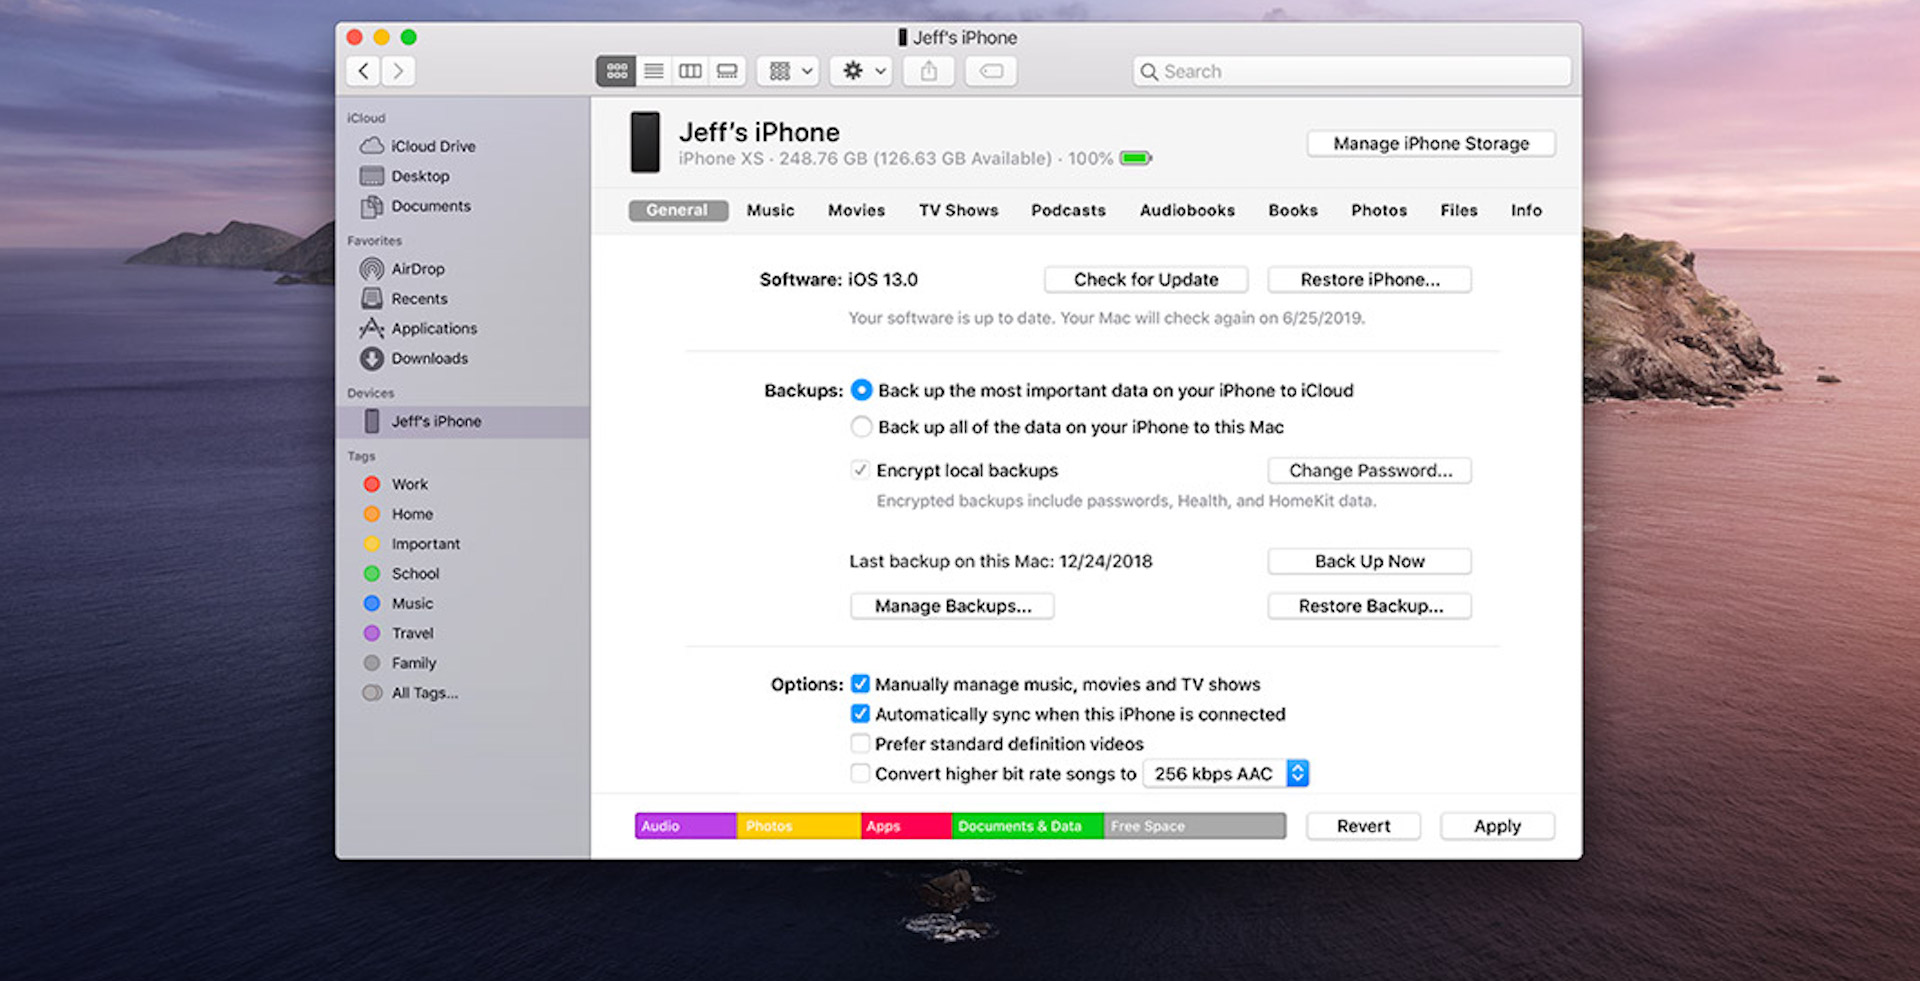
Task: Switch to the Movies tab
Action: [856, 211]
